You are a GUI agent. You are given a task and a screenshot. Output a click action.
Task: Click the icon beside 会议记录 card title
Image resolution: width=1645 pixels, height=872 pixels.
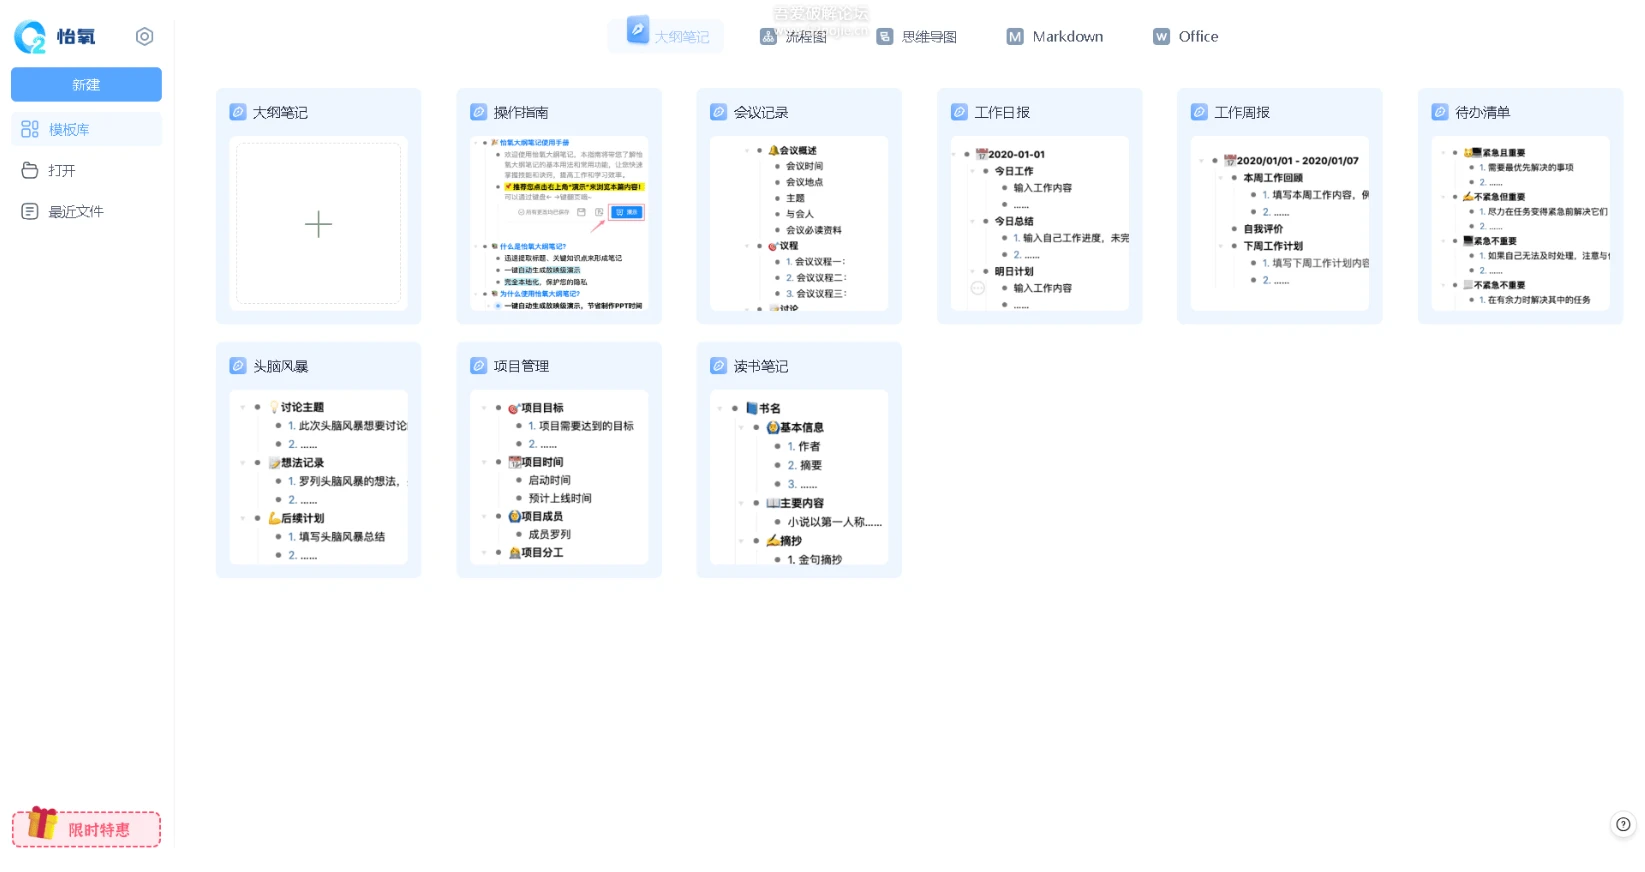pos(719,112)
